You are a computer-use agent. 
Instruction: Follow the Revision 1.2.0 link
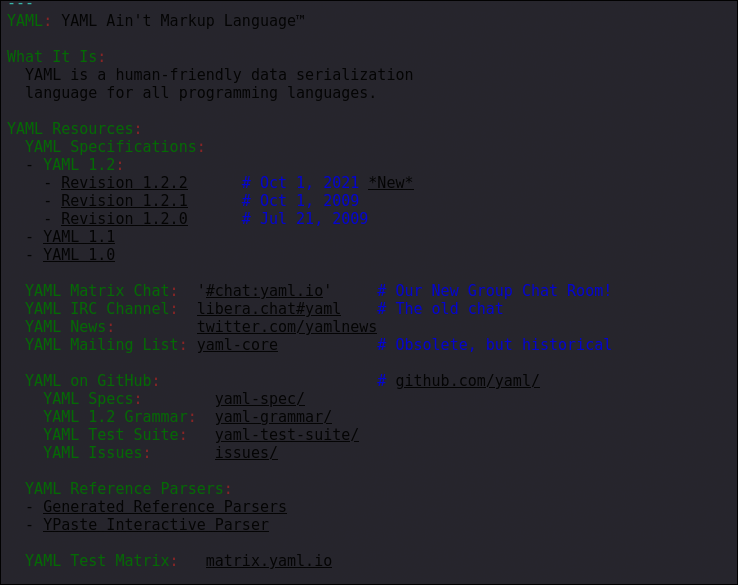point(124,219)
